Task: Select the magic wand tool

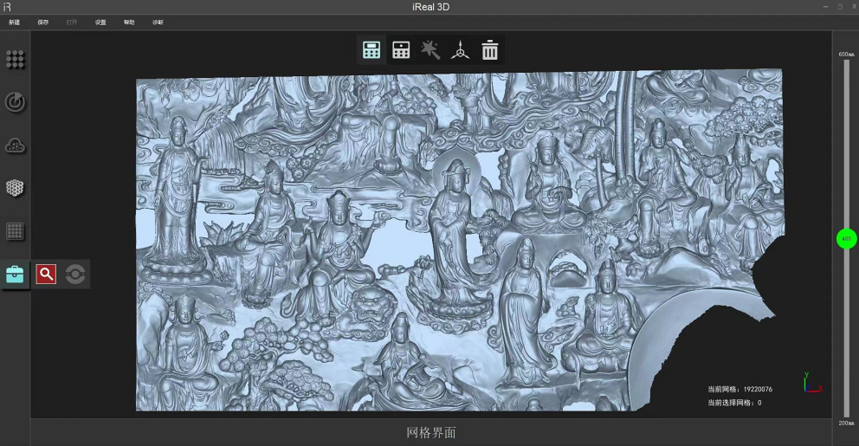Action: point(431,50)
